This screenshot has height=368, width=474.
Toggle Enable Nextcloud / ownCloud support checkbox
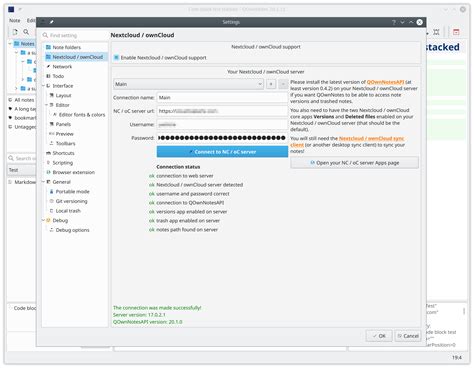116,58
